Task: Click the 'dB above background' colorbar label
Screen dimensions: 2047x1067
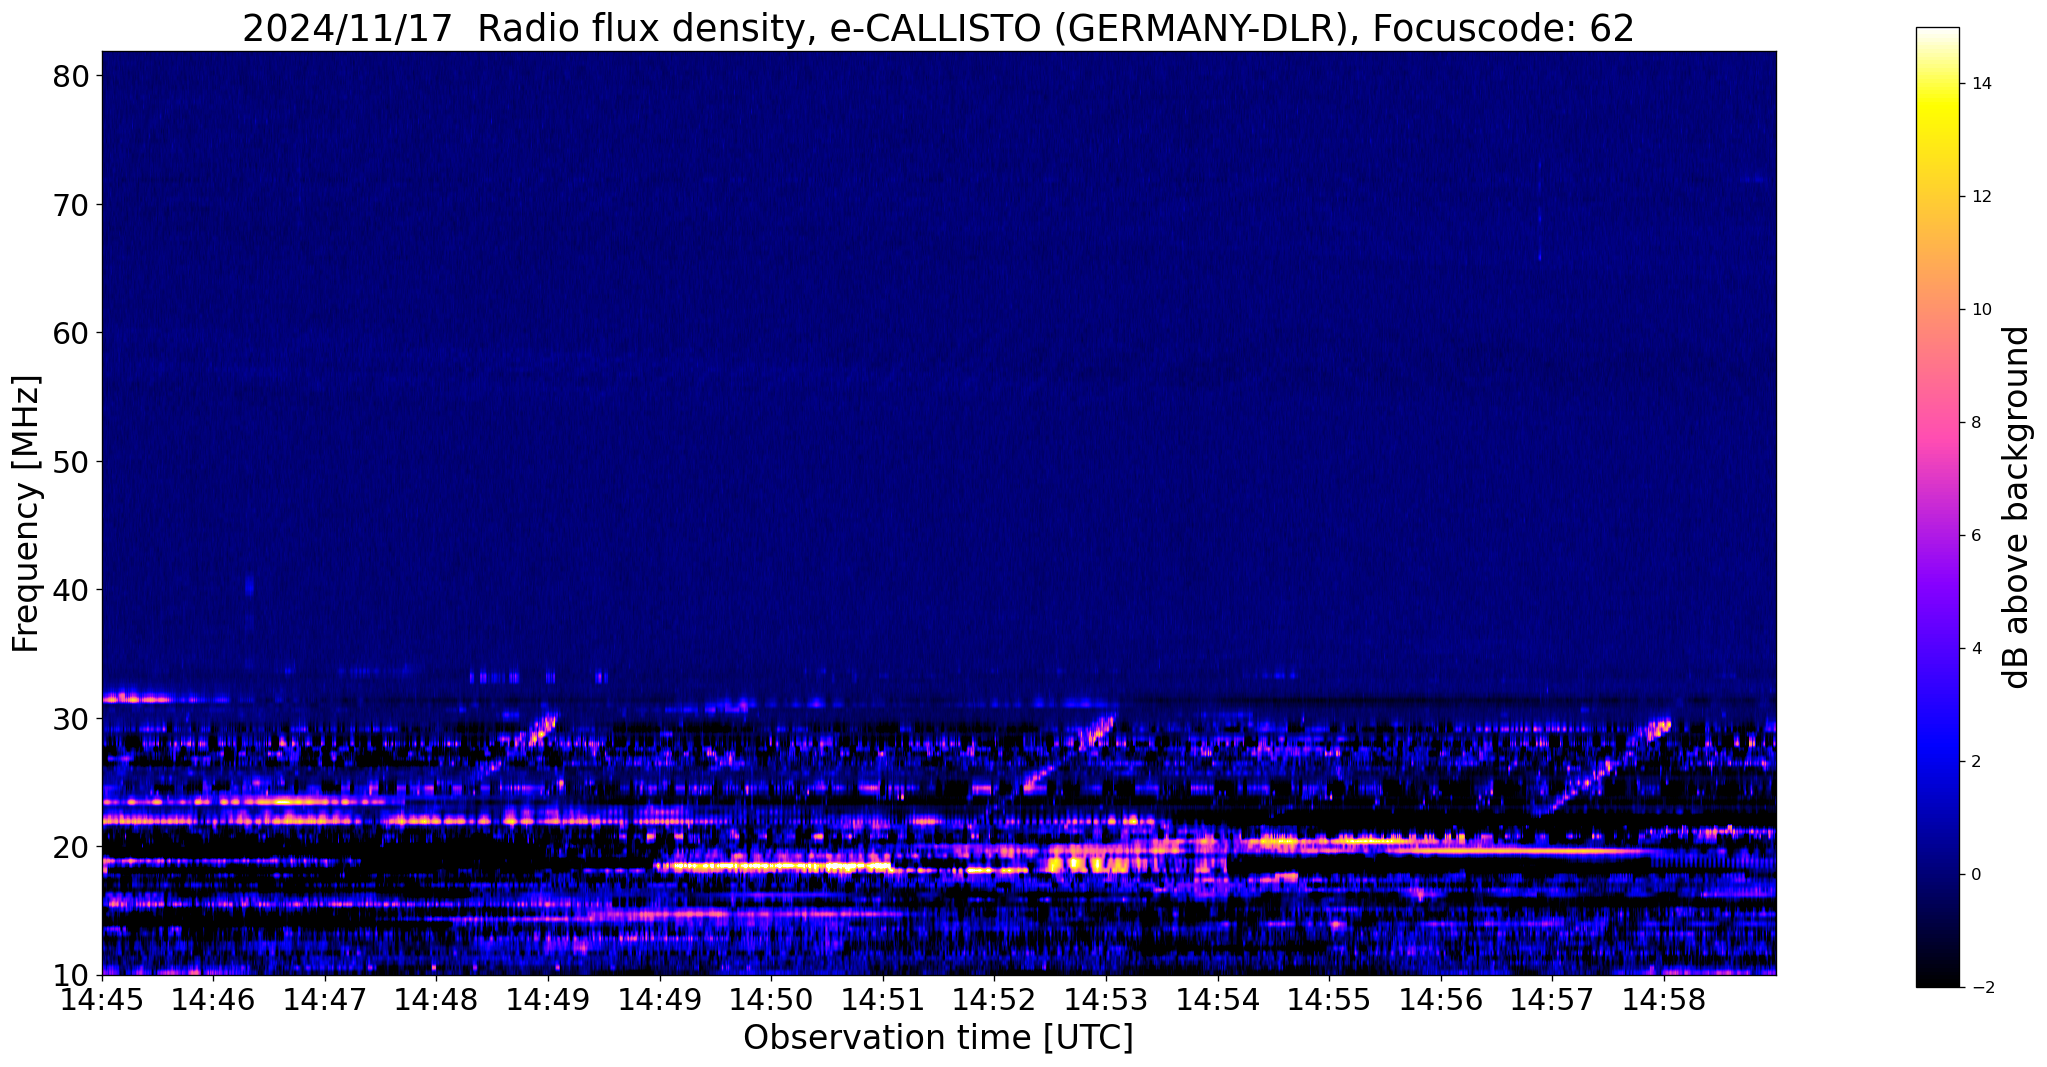Action: tap(2018, 507)
